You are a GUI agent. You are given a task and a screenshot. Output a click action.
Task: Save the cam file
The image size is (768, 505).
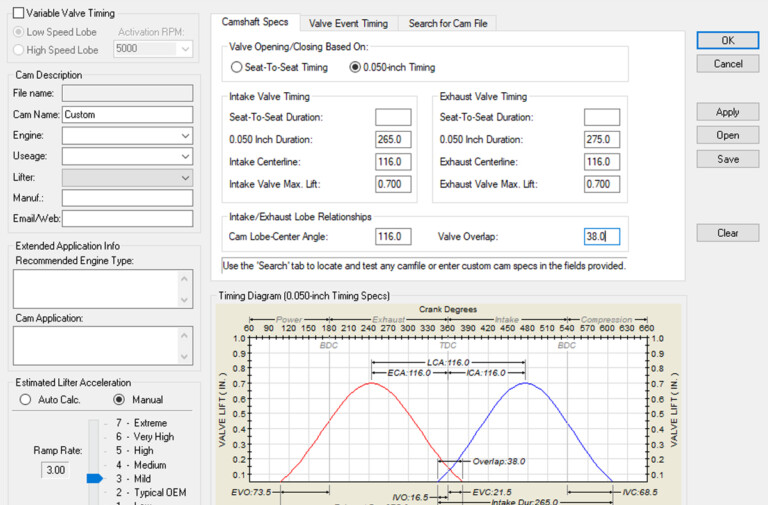click(728, 159)
